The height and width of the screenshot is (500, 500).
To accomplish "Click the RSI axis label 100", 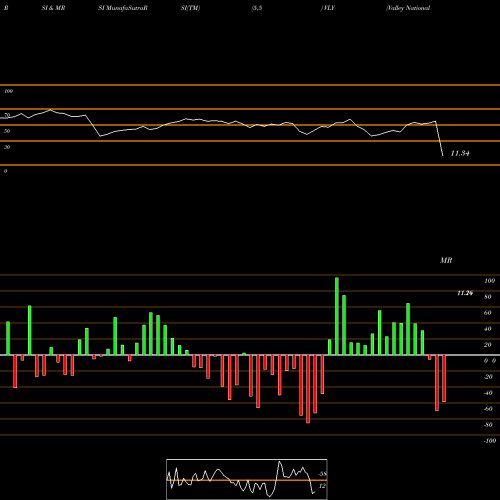I will [x=8, y=91].
